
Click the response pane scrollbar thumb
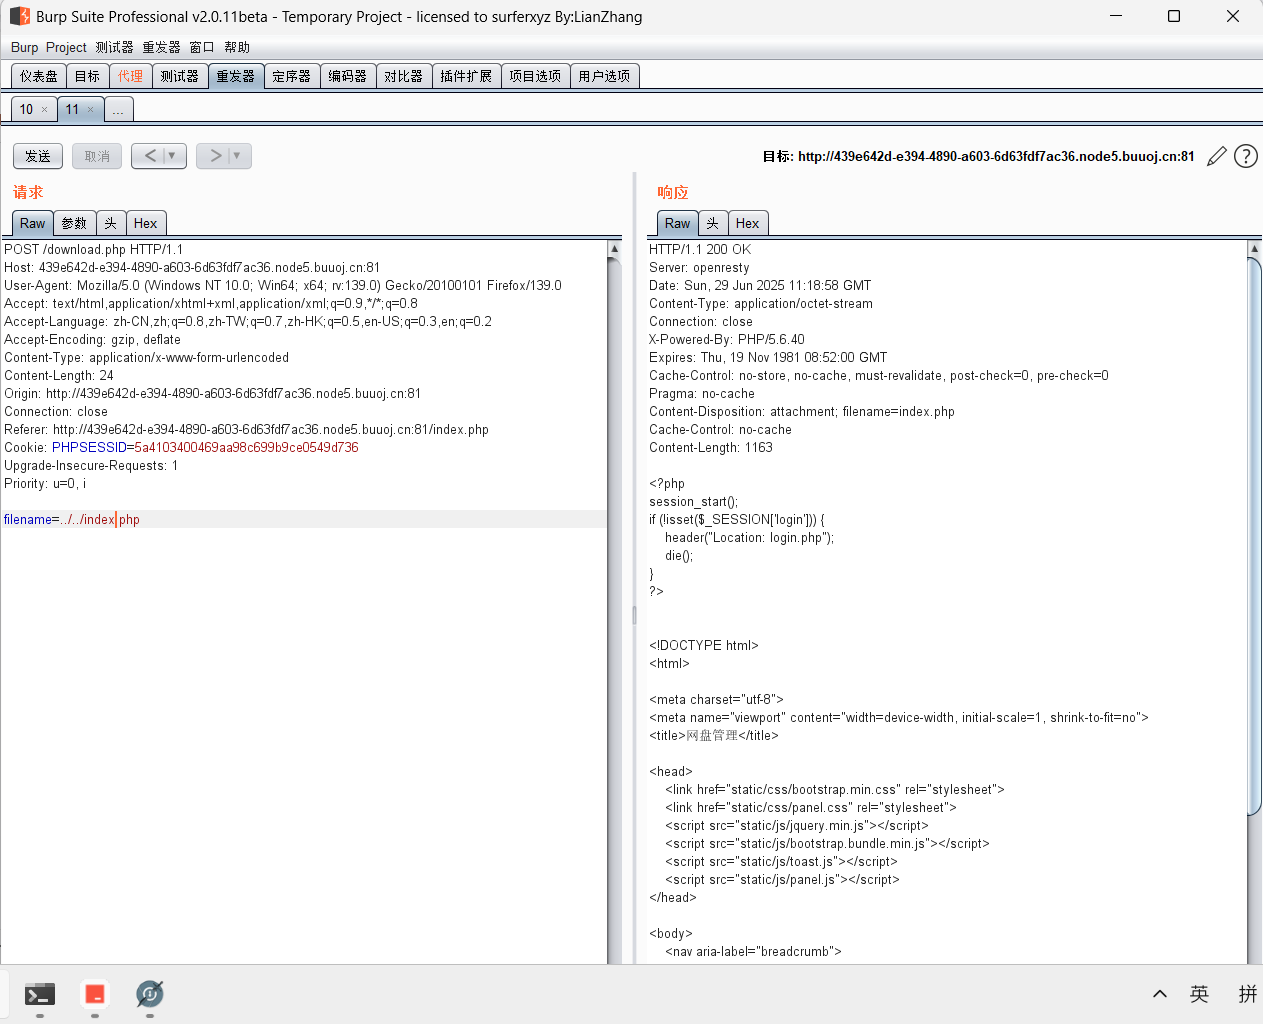pos(1255,537)
